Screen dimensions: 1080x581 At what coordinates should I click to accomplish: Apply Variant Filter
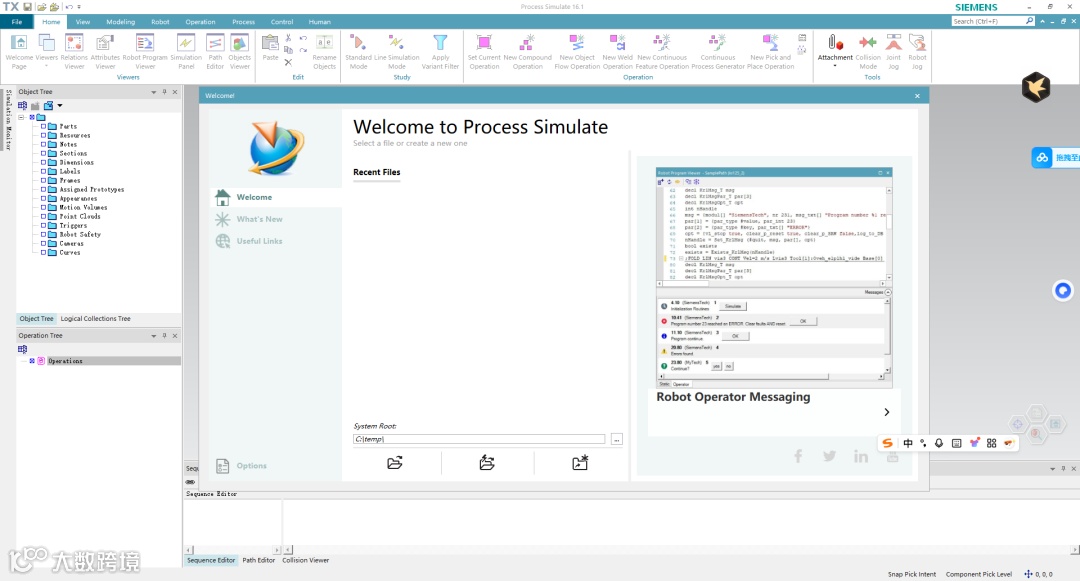point(440,52)
